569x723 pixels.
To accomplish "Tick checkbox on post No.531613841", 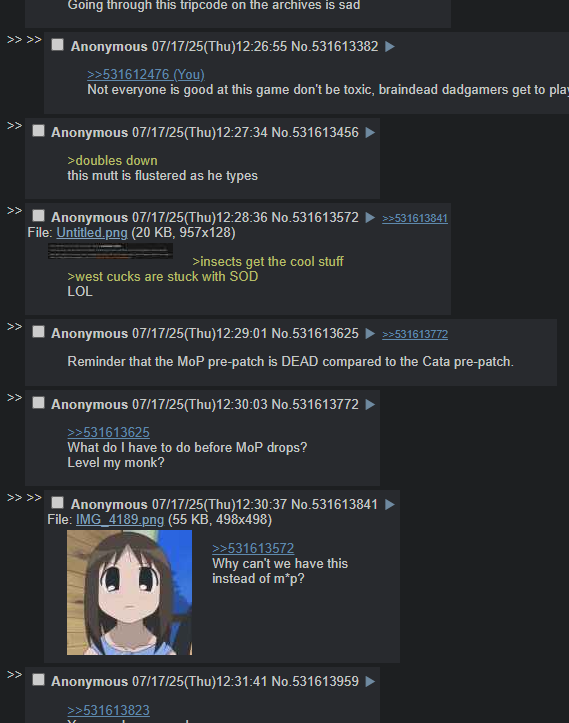I will (58, 503).
